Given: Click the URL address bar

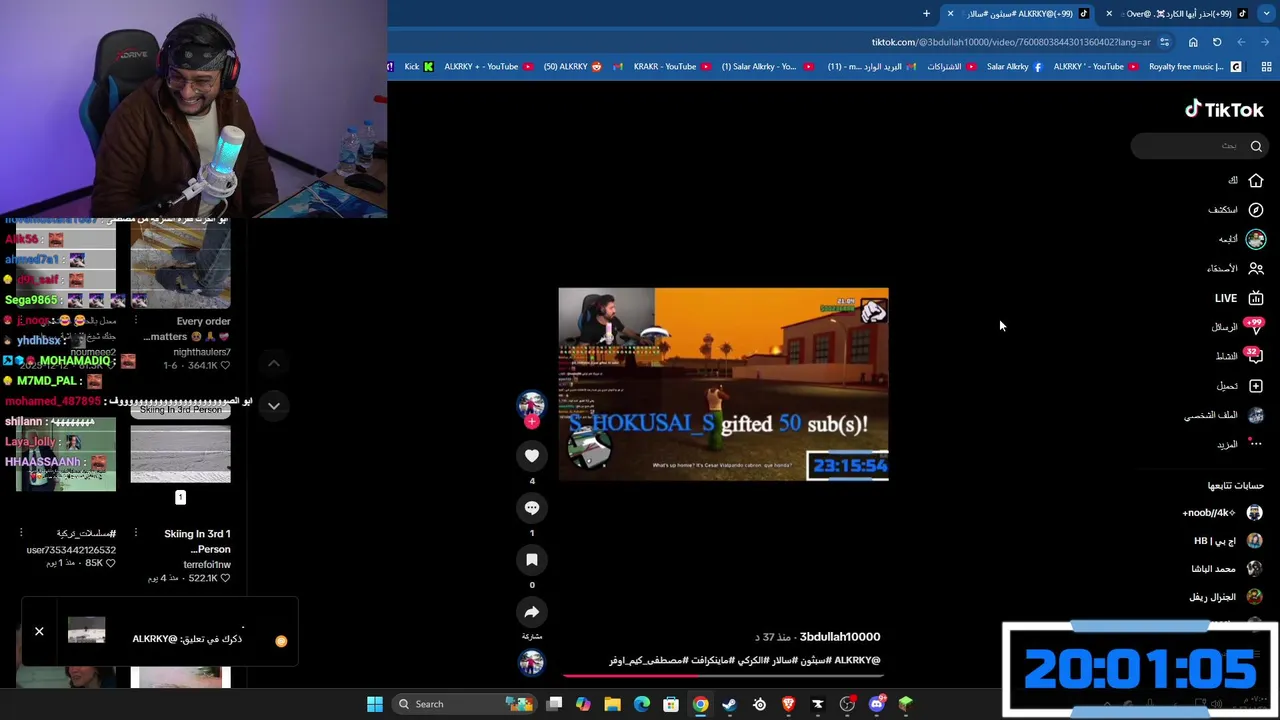Looking at the screenshot, I should [1010, 42].
